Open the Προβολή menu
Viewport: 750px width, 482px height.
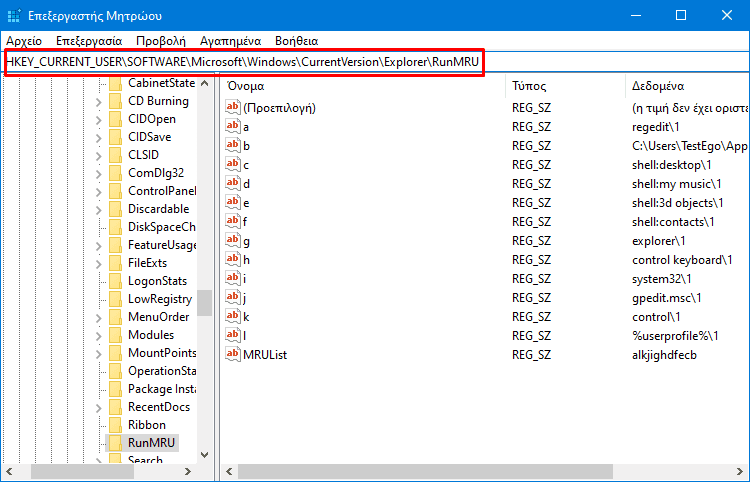click(x=161, y=41)
